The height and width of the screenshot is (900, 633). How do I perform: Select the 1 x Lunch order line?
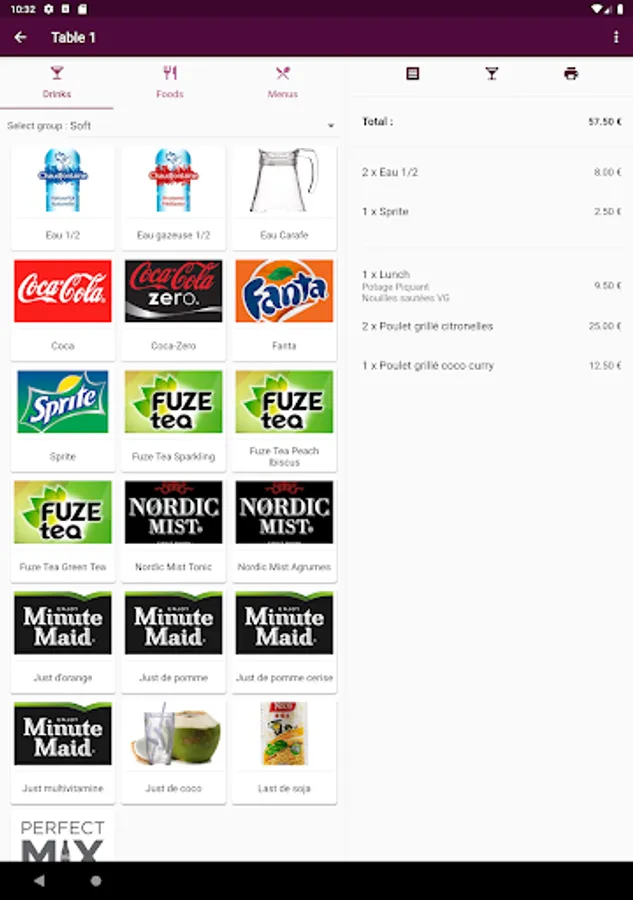coord(491,286)
